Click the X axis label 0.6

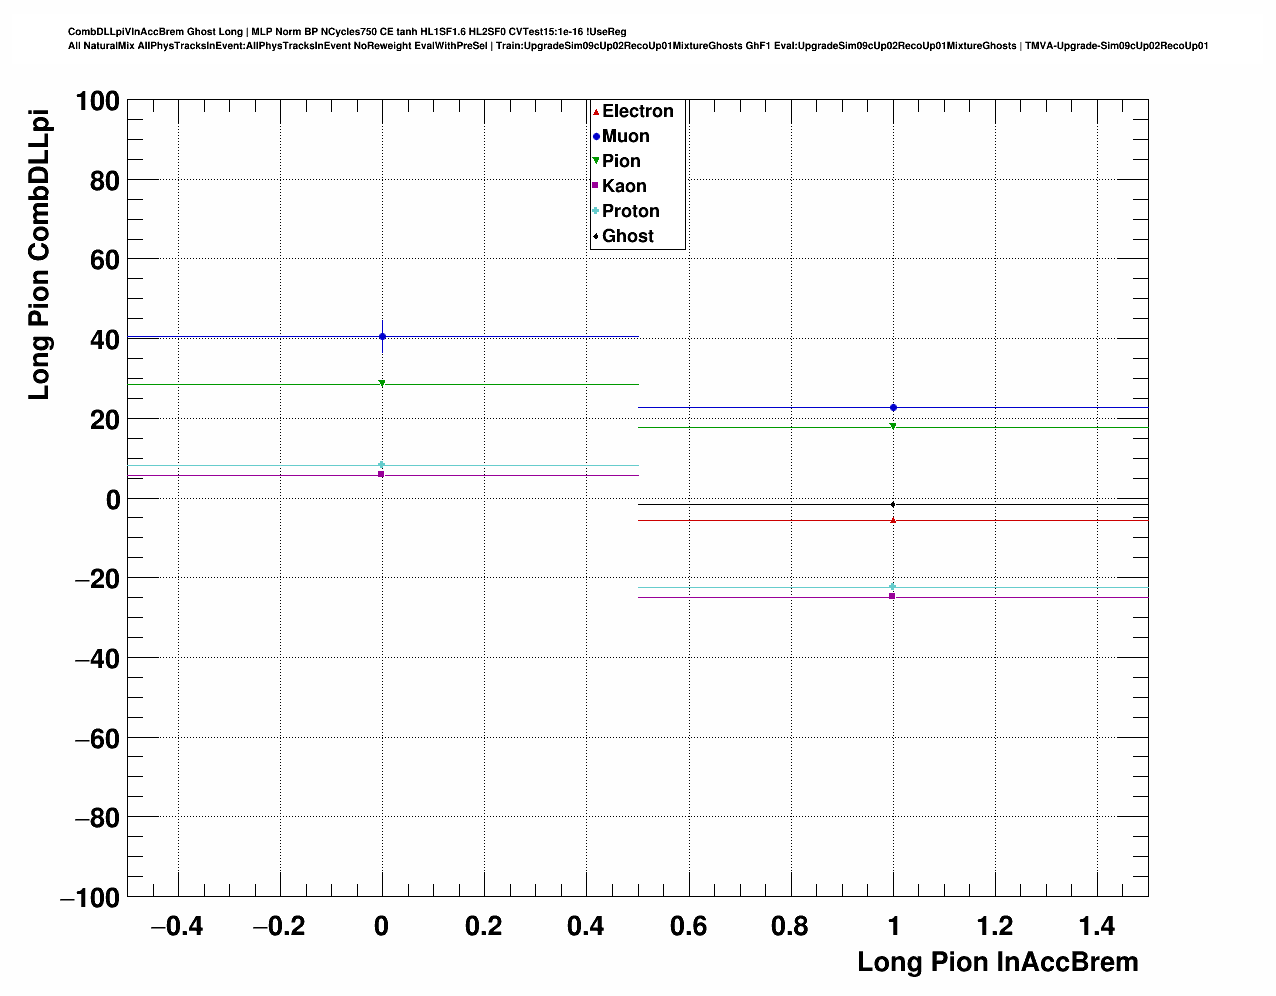(x=689, y=926)
